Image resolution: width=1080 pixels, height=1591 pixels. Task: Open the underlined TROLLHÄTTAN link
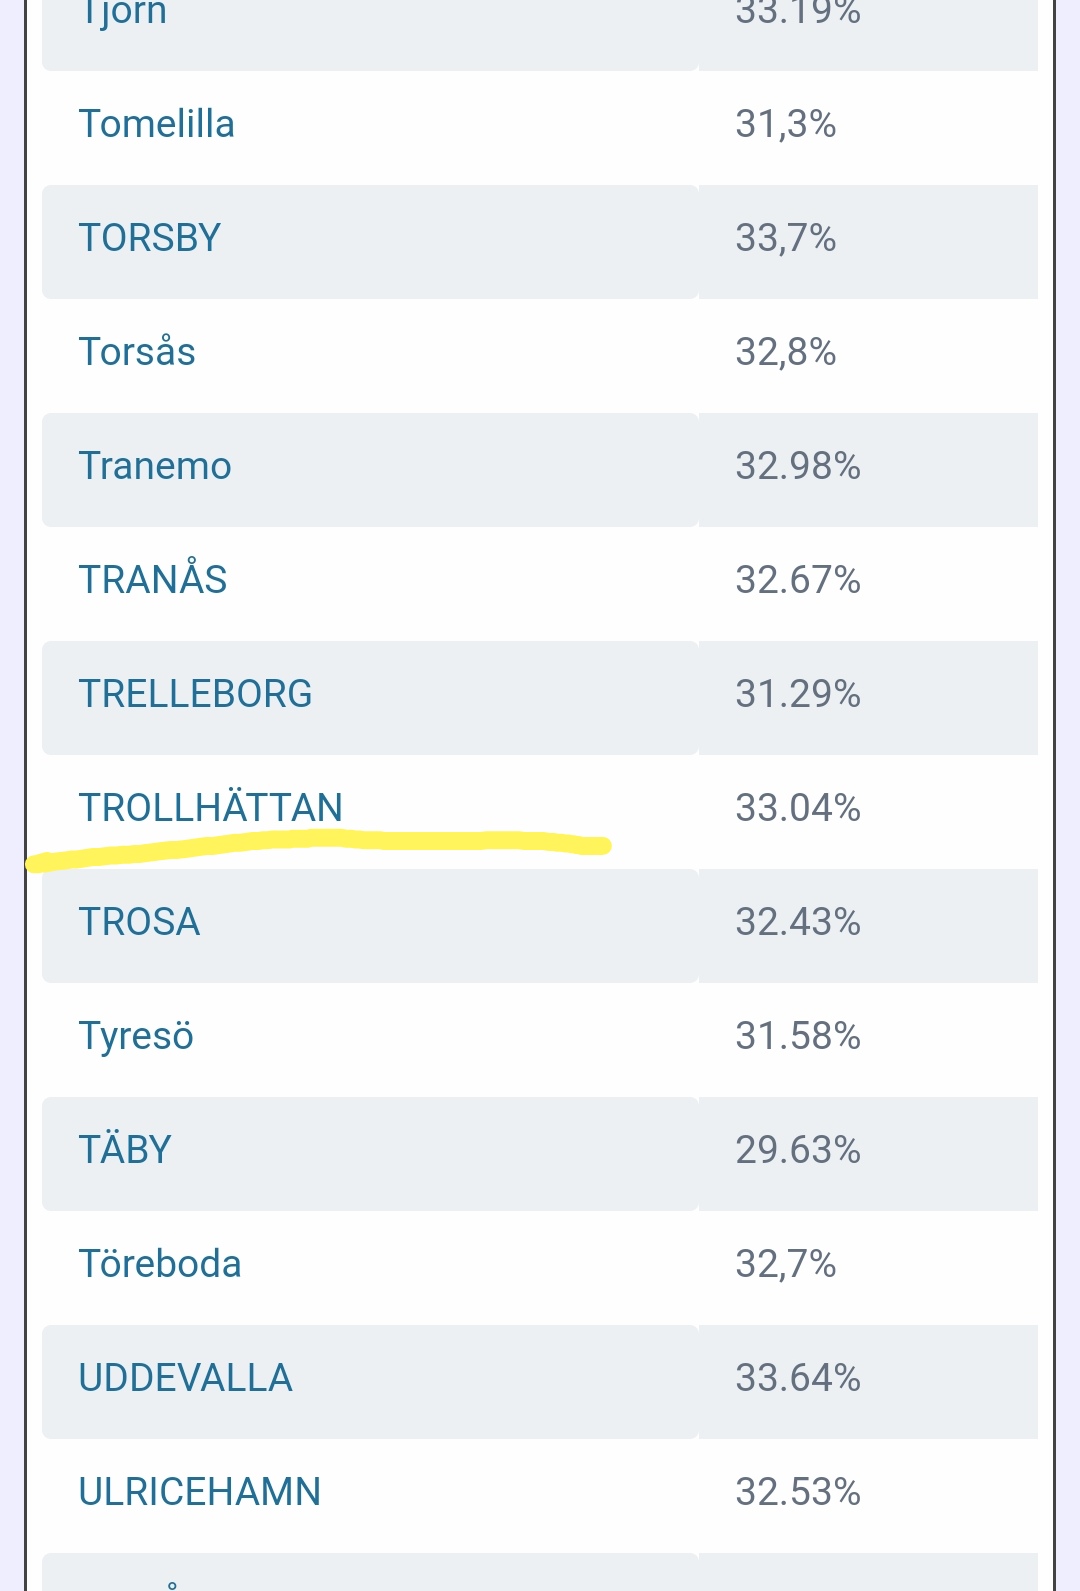pyautogui.click(x=211, y=808)
